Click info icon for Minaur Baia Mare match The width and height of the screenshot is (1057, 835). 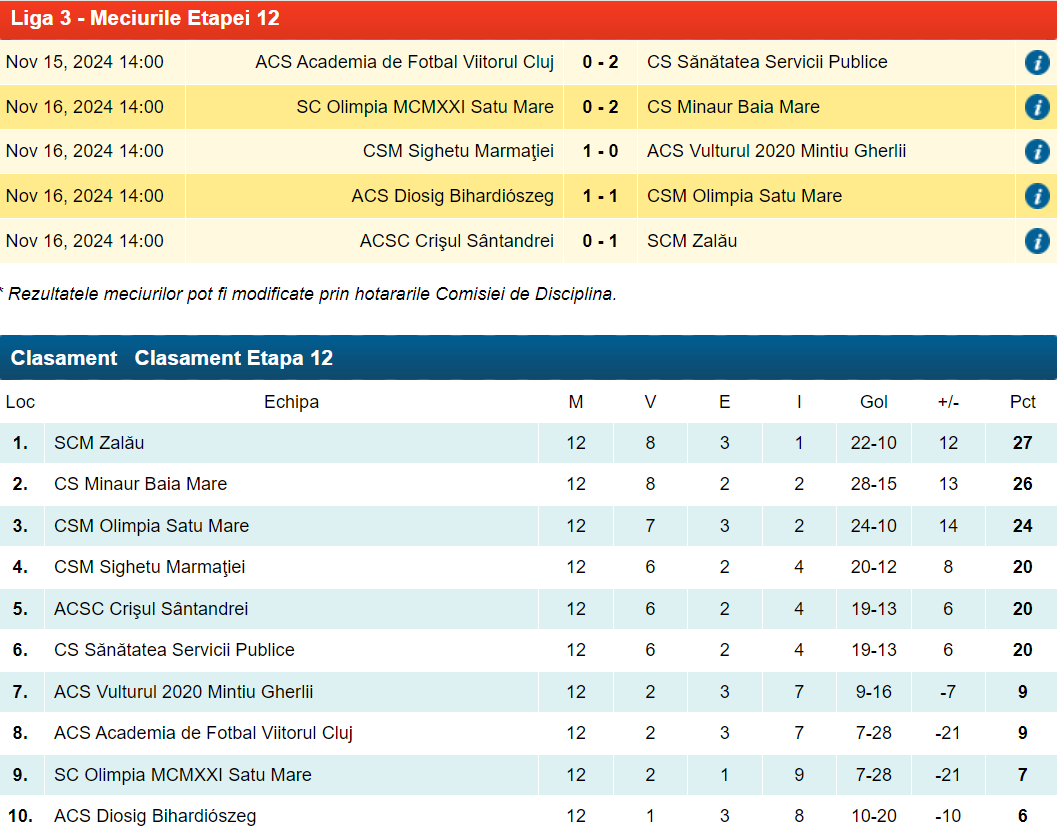click(x=1037, y=107)
